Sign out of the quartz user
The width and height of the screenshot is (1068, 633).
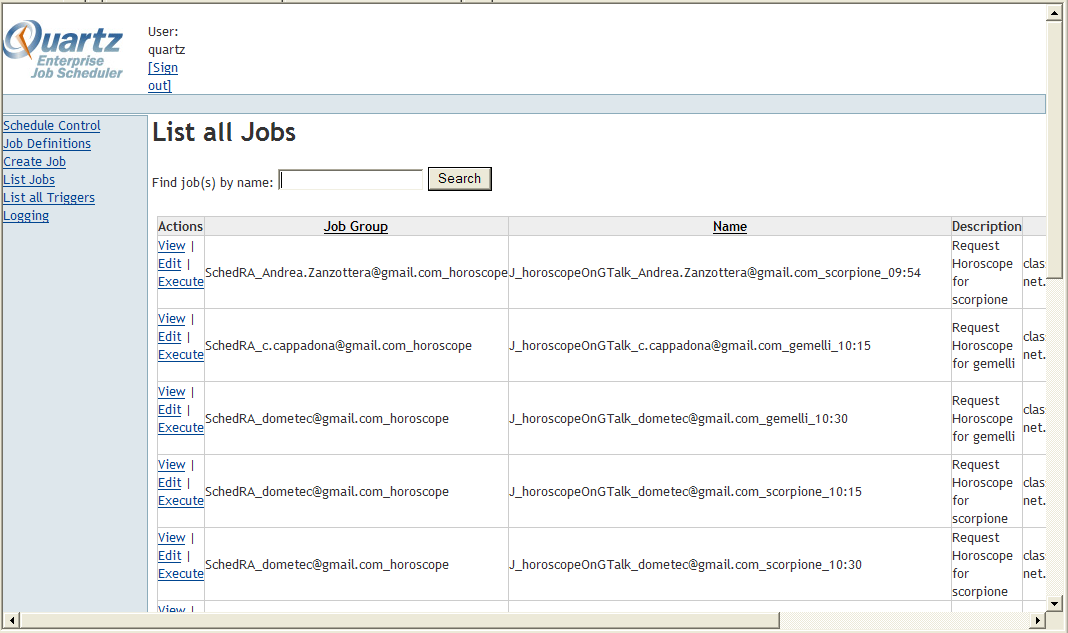[x=162, y=77]
